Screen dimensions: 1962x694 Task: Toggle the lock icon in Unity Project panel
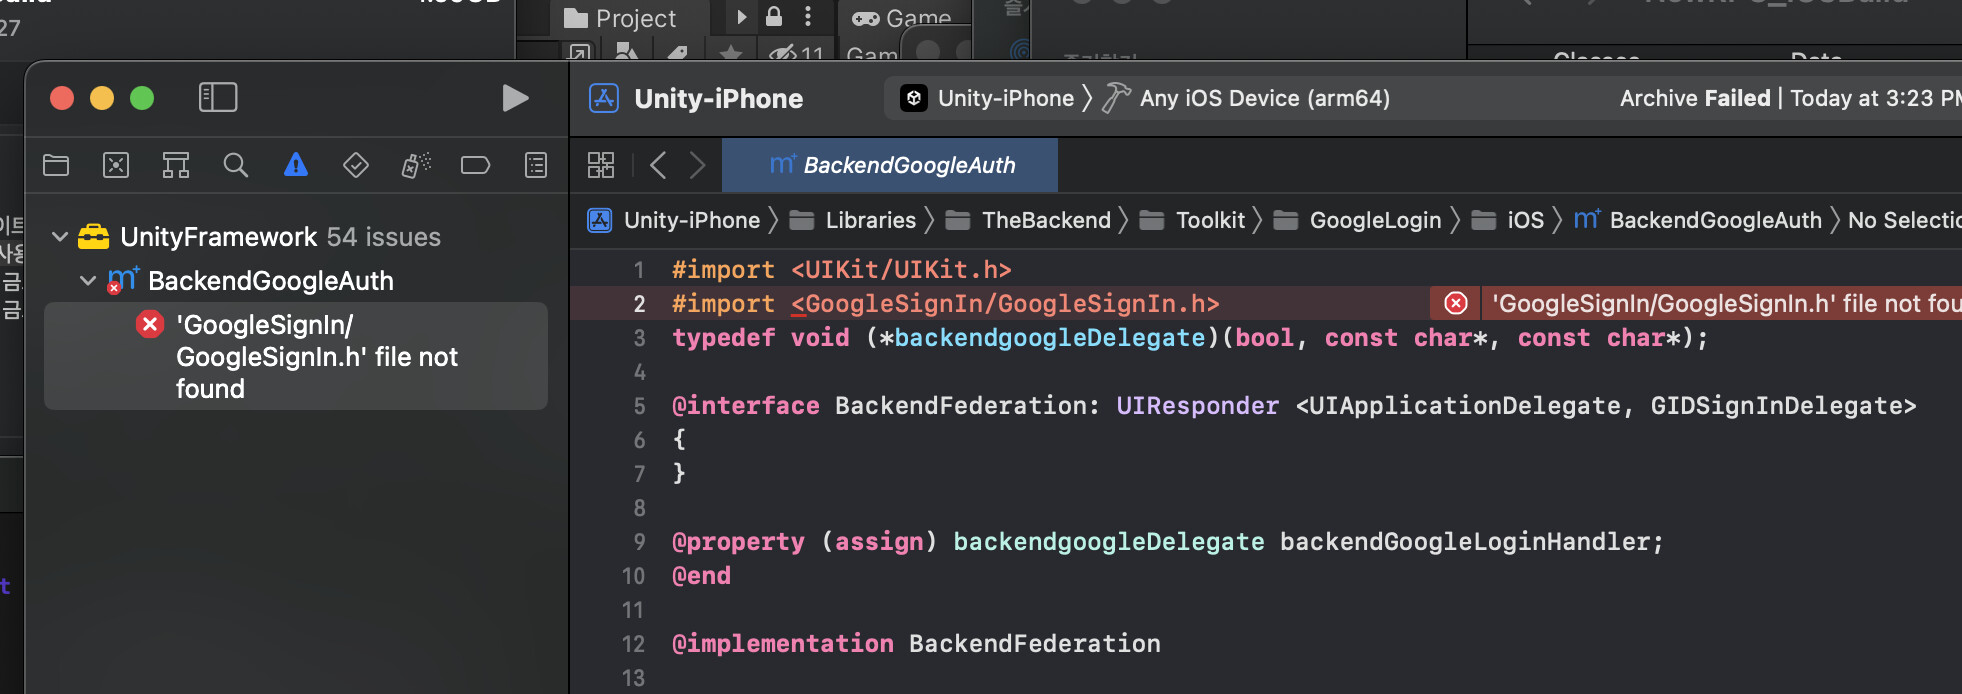pyautogui.click(x=774, y=16)
